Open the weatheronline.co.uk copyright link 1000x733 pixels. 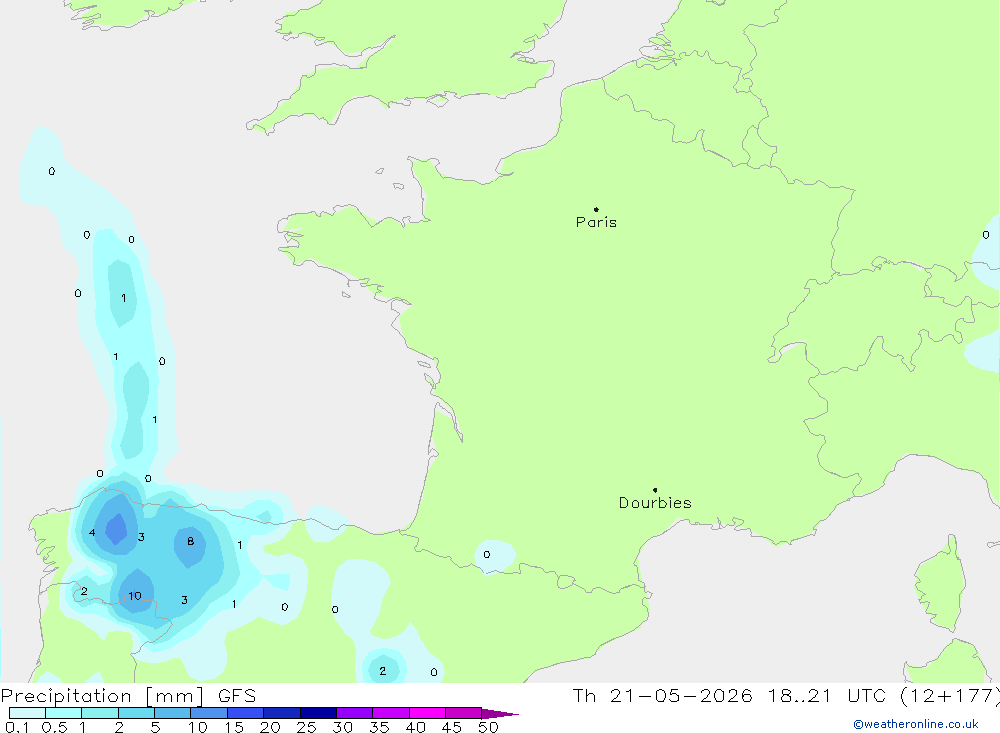[915, 724]
